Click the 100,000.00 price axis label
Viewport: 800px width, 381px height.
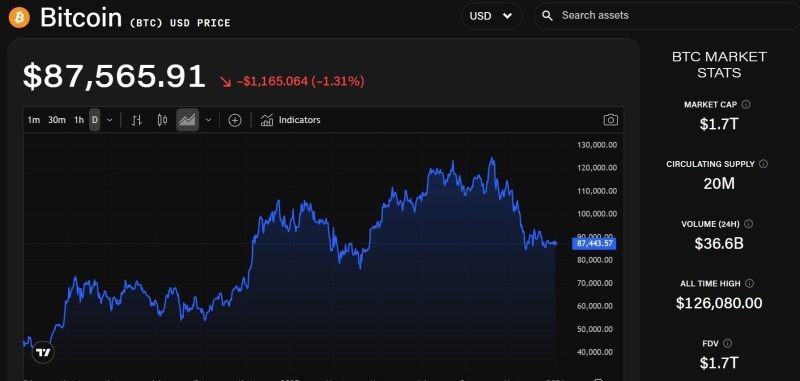tap(597, 214)
